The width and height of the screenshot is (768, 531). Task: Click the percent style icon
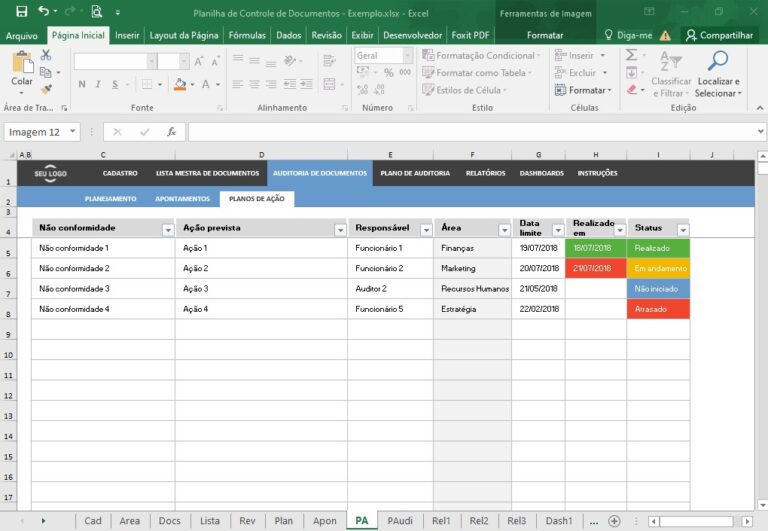click(389, 72)
